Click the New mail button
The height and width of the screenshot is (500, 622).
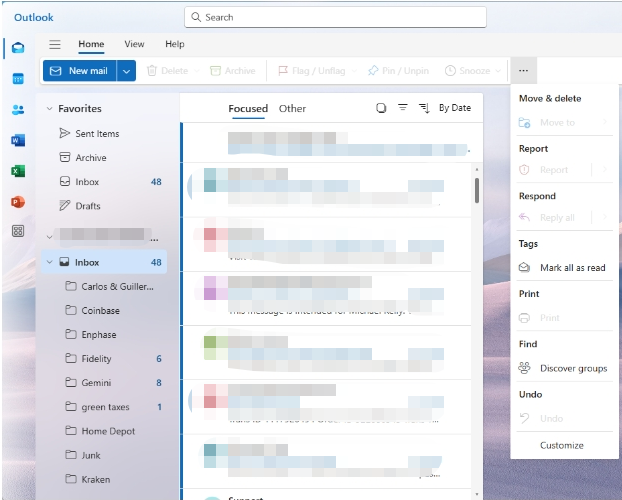point(80,71)
